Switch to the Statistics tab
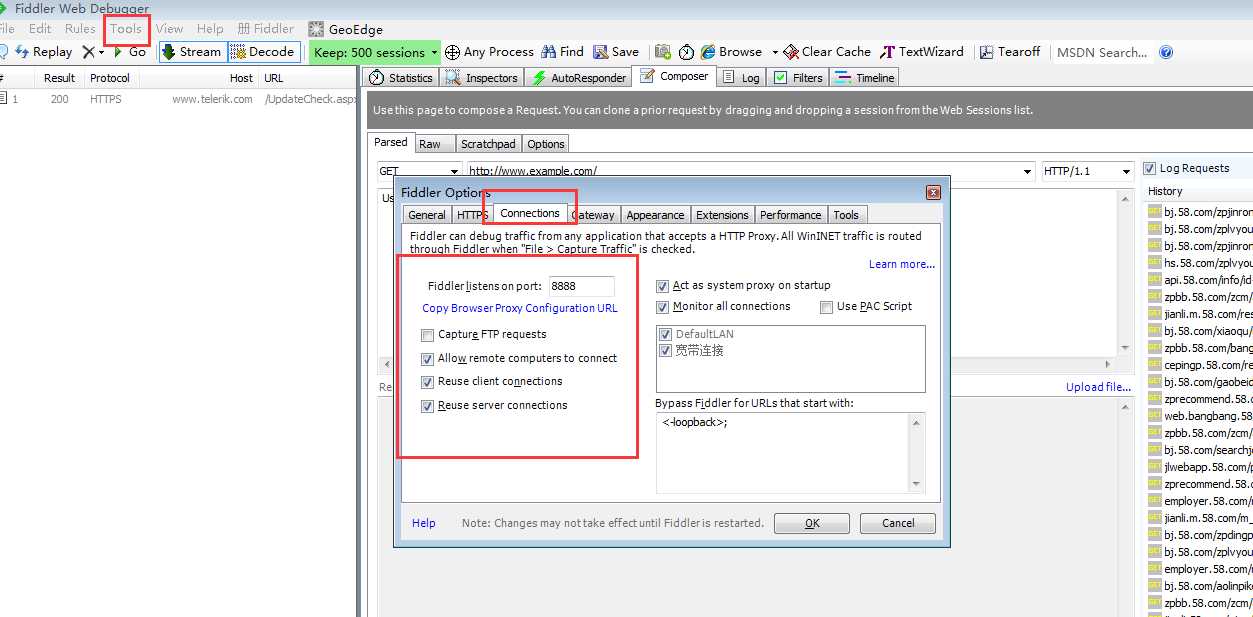The width and height of the screenshot is (1253, 617). [400, 77]
